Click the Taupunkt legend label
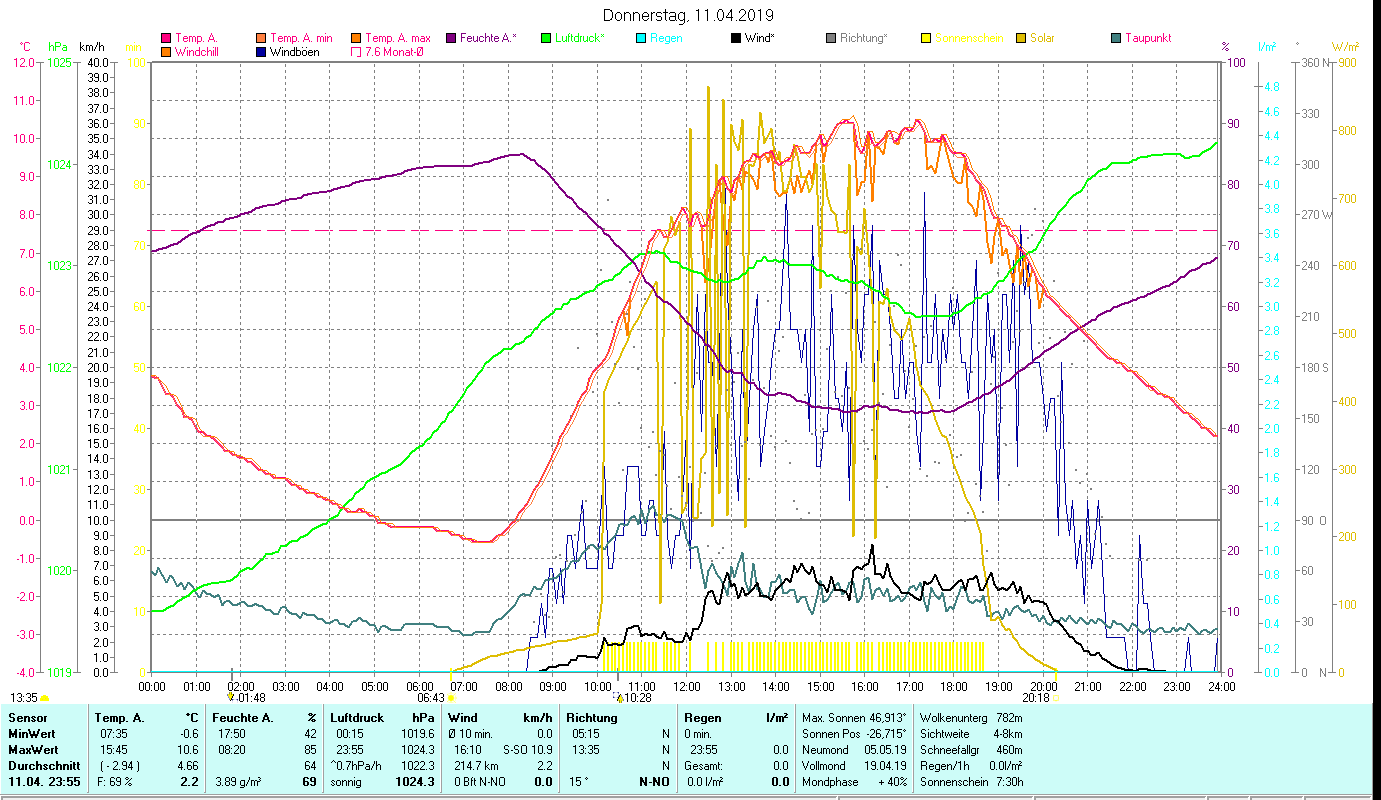Screen dimensions: 1381x800 tap(1147, 38)
